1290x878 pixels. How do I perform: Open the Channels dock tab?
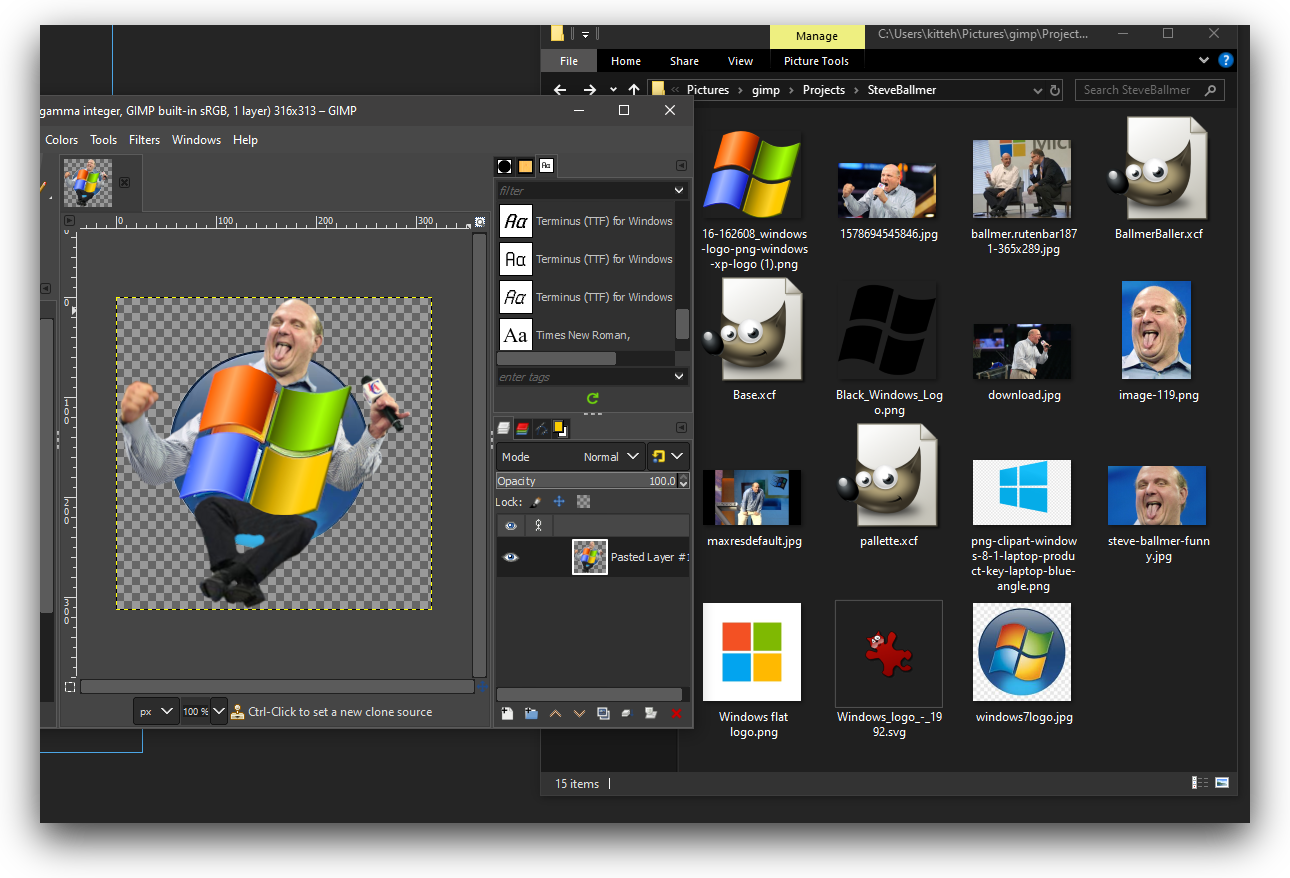pos(522,428)
